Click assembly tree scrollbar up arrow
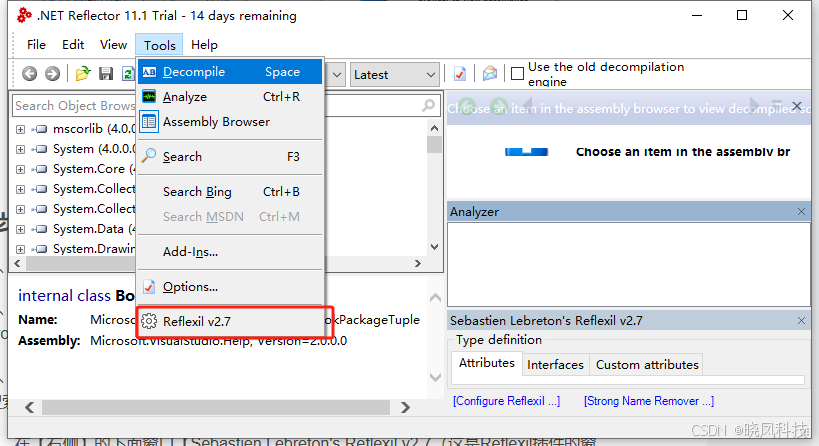The height and width of the screenshot is (446, 819). 435,128
